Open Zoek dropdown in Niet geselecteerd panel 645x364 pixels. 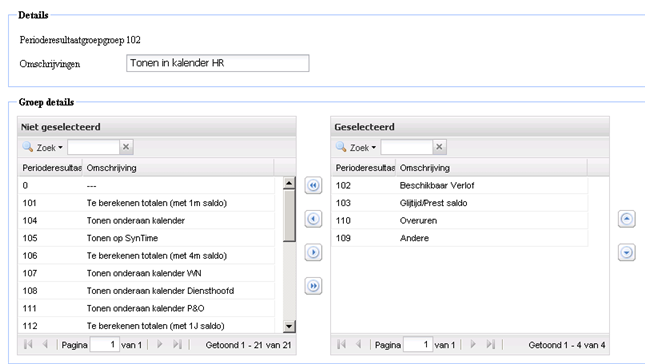43,147
